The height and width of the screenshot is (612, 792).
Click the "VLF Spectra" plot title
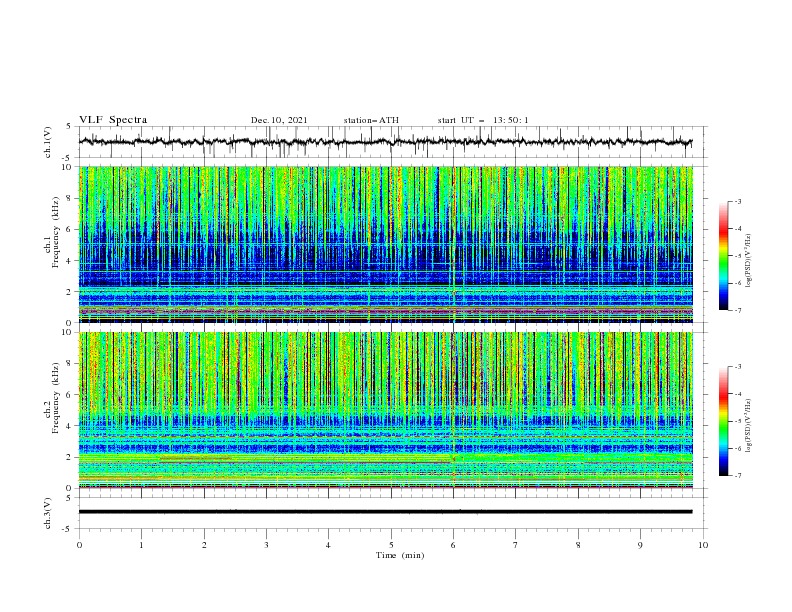(113, 120)
